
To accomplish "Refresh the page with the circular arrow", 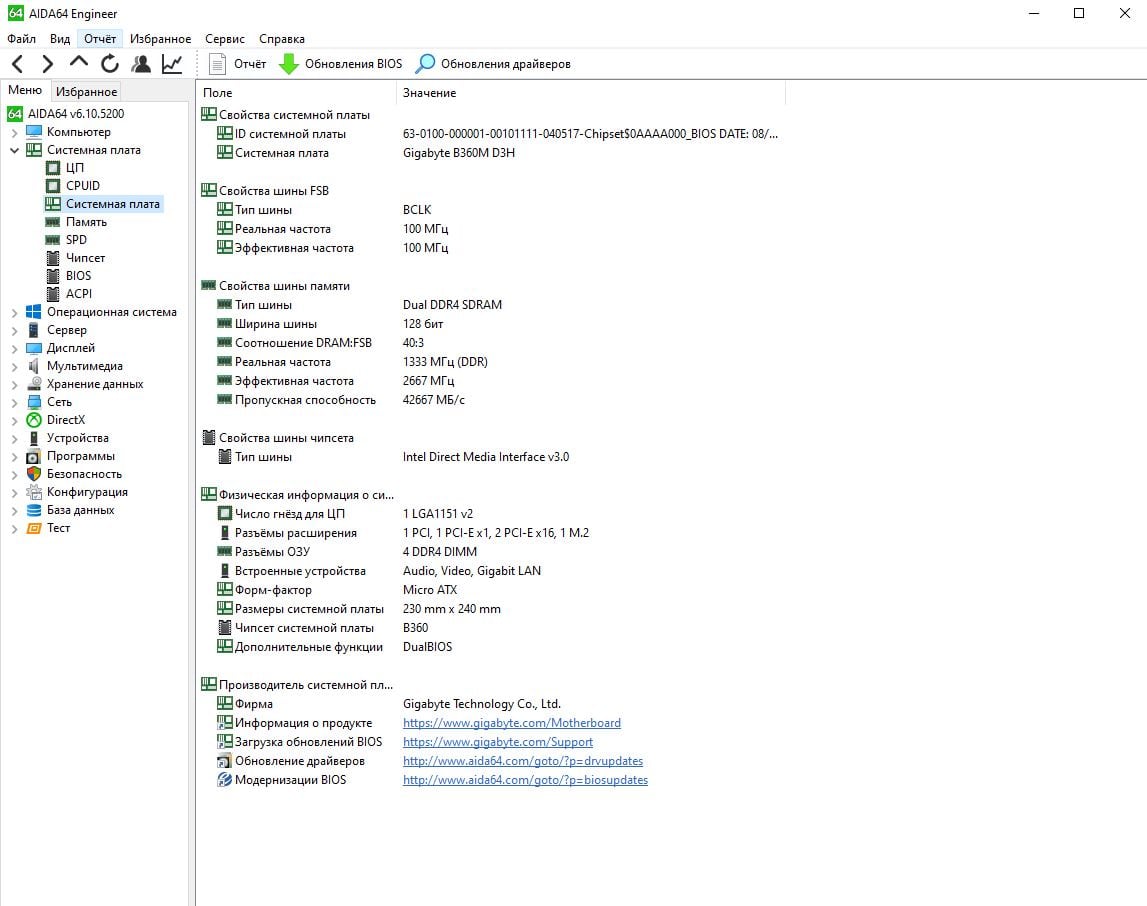I will (110, 64).
